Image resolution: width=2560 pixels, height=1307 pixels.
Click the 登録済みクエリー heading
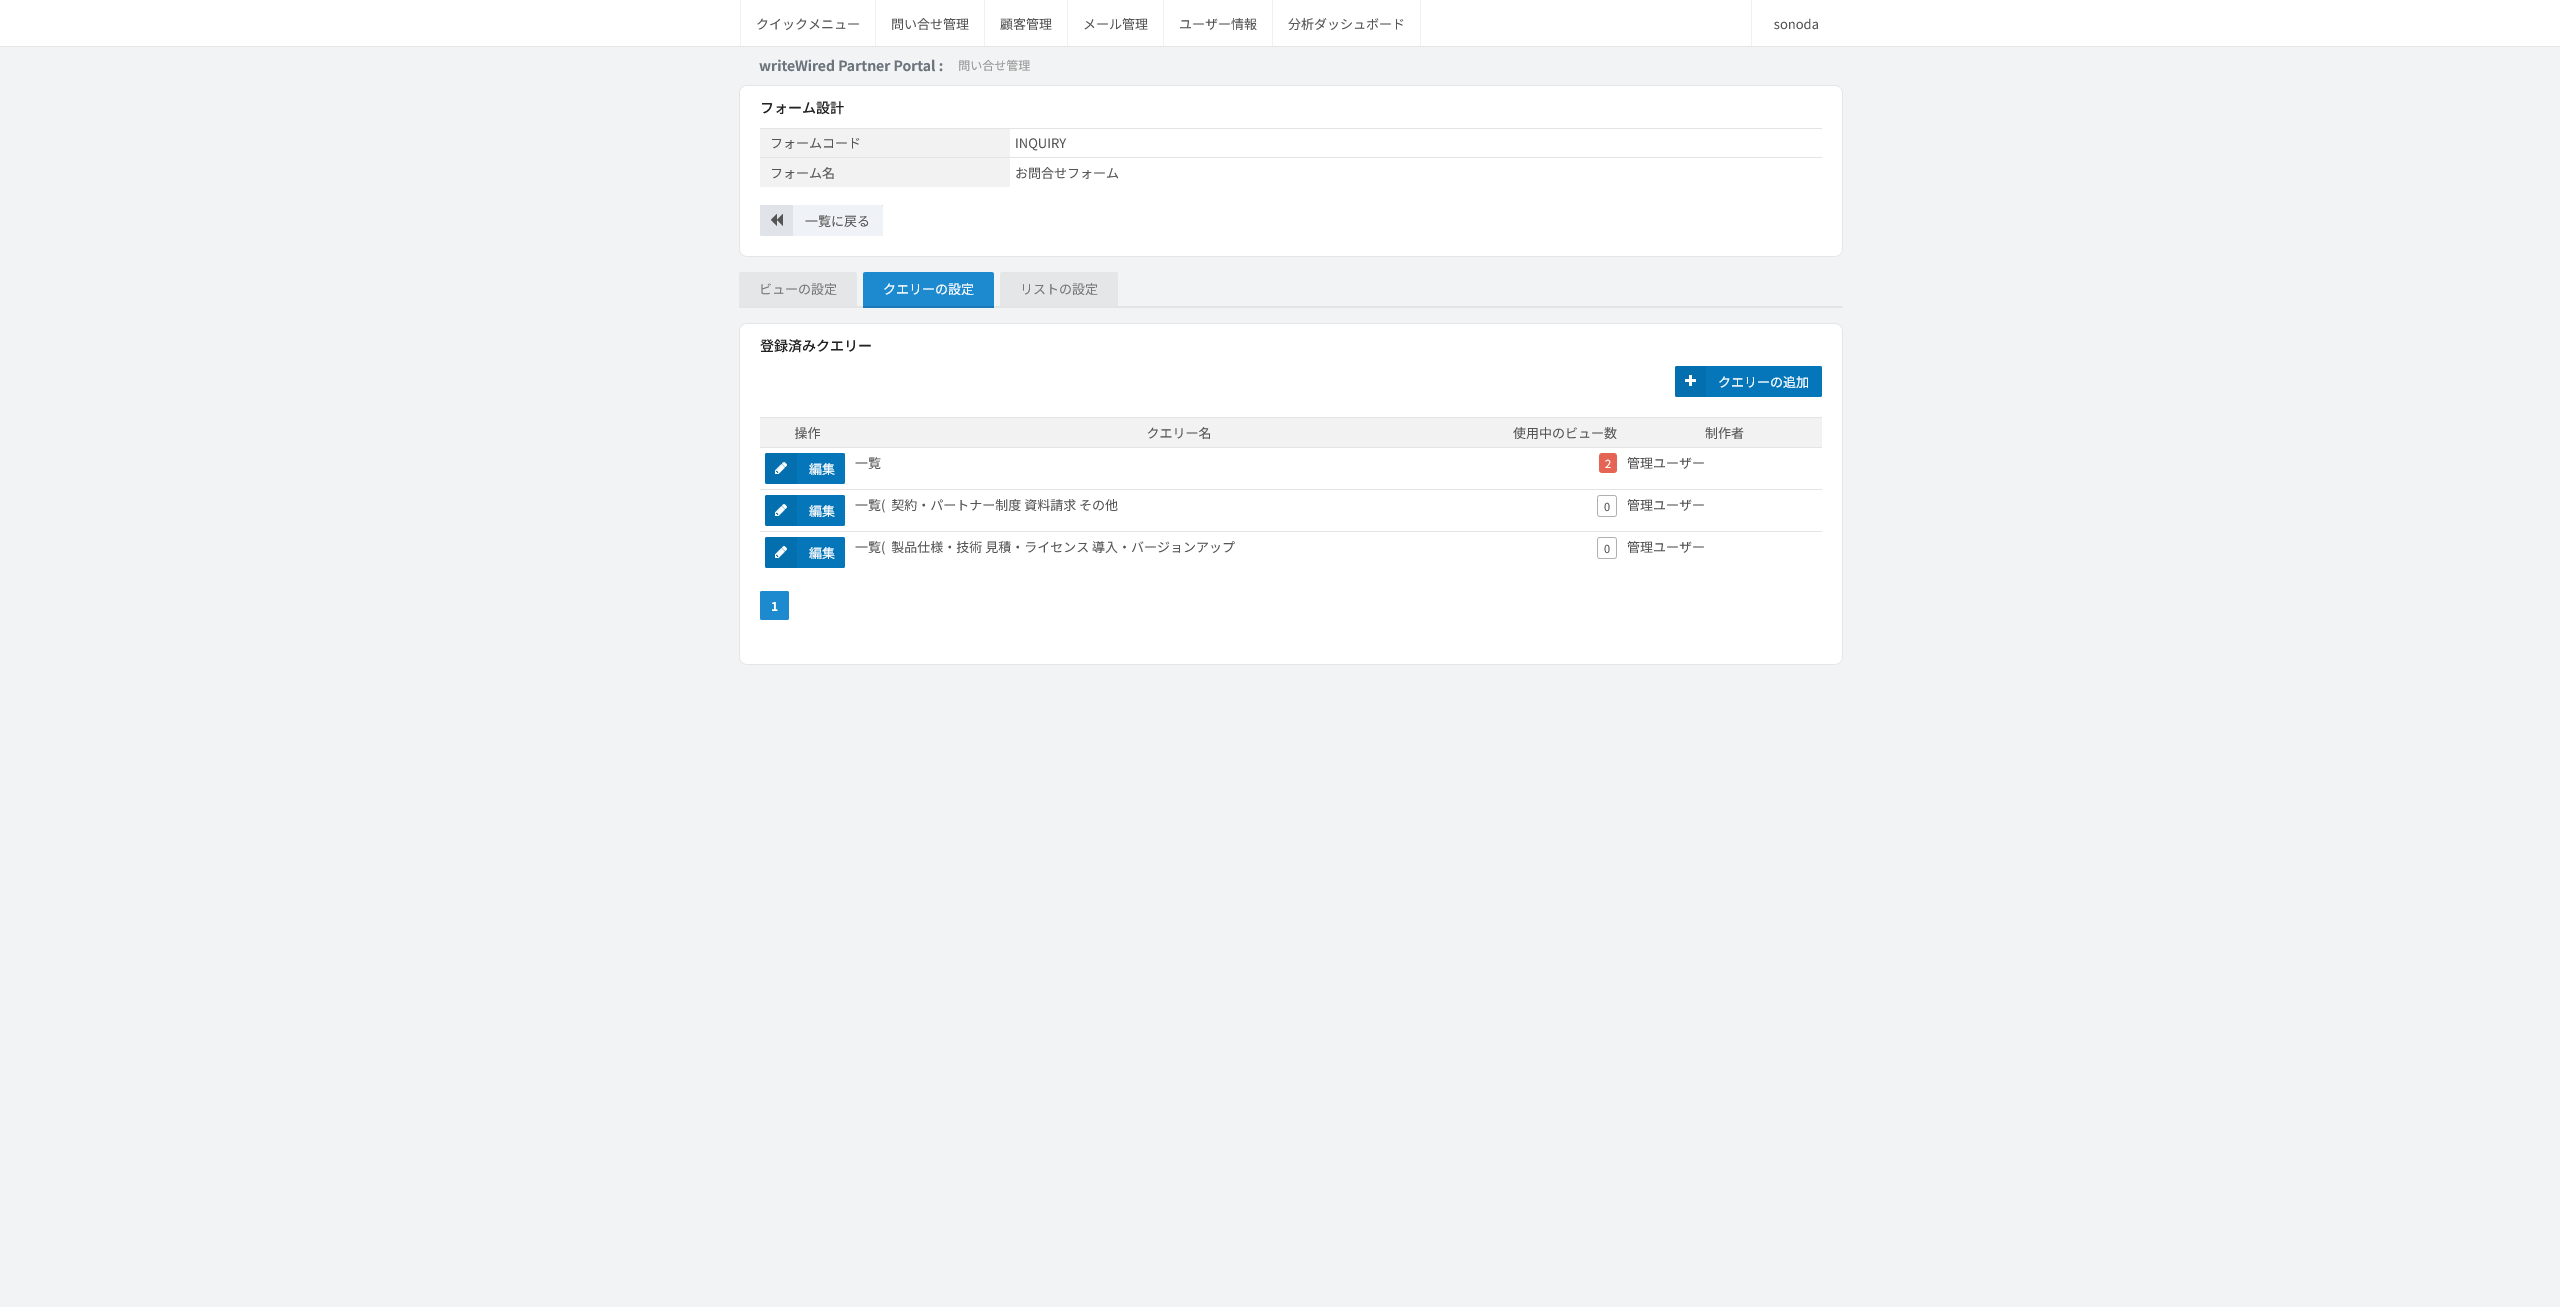pos(816,346)
